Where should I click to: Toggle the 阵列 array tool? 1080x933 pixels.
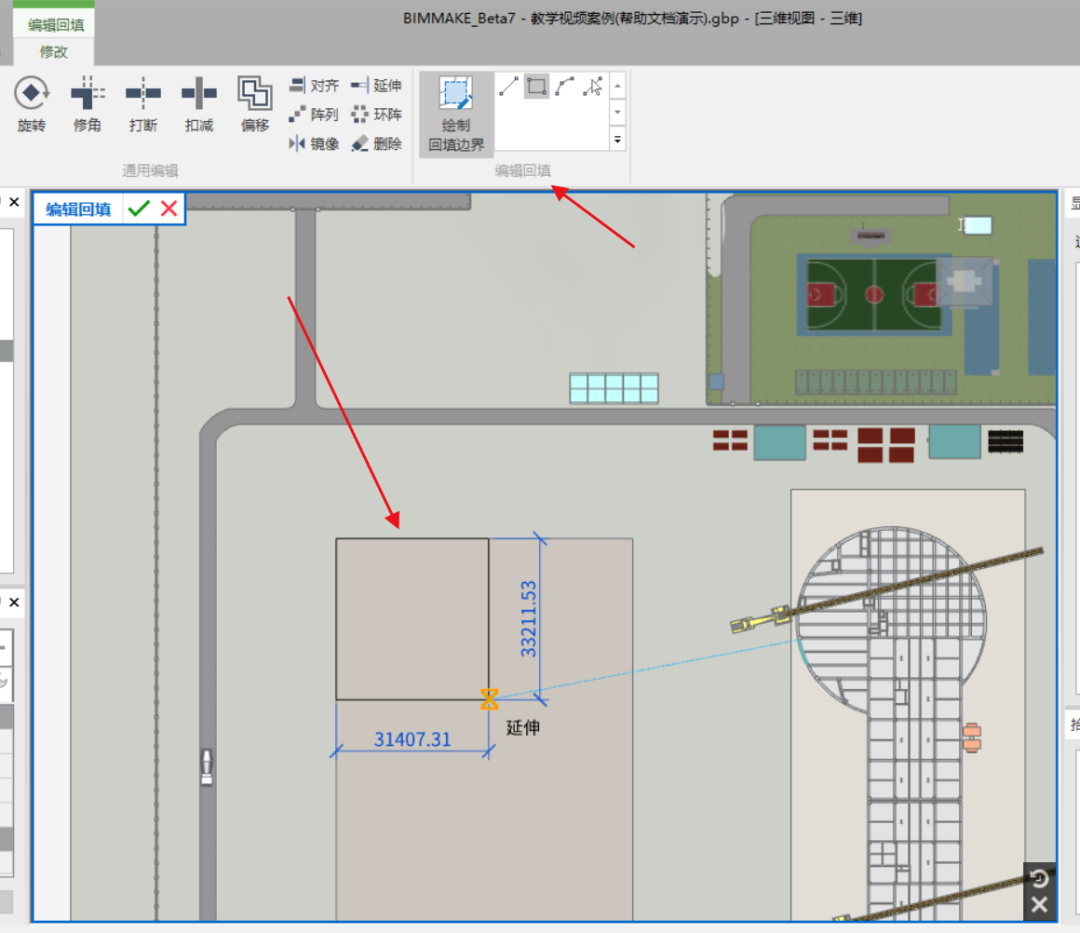click(x=314, y=114)
